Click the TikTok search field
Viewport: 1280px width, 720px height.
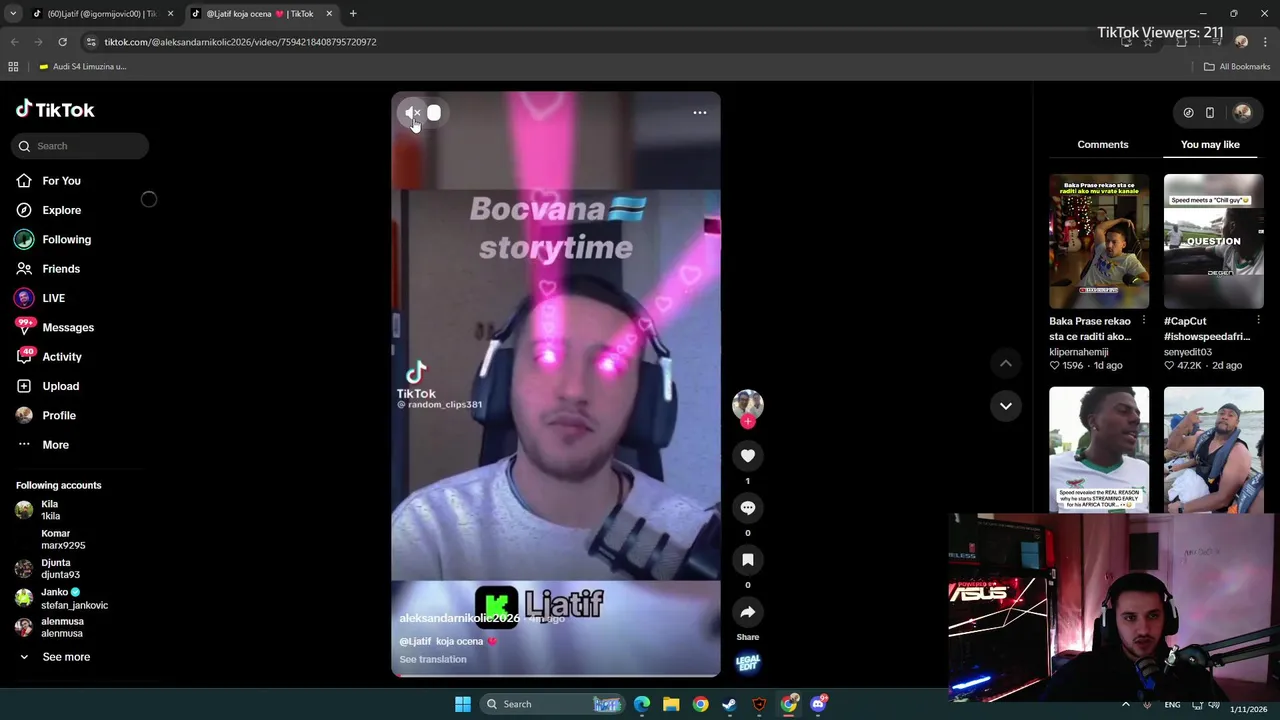pyautogui.click(x=80, y=146)
